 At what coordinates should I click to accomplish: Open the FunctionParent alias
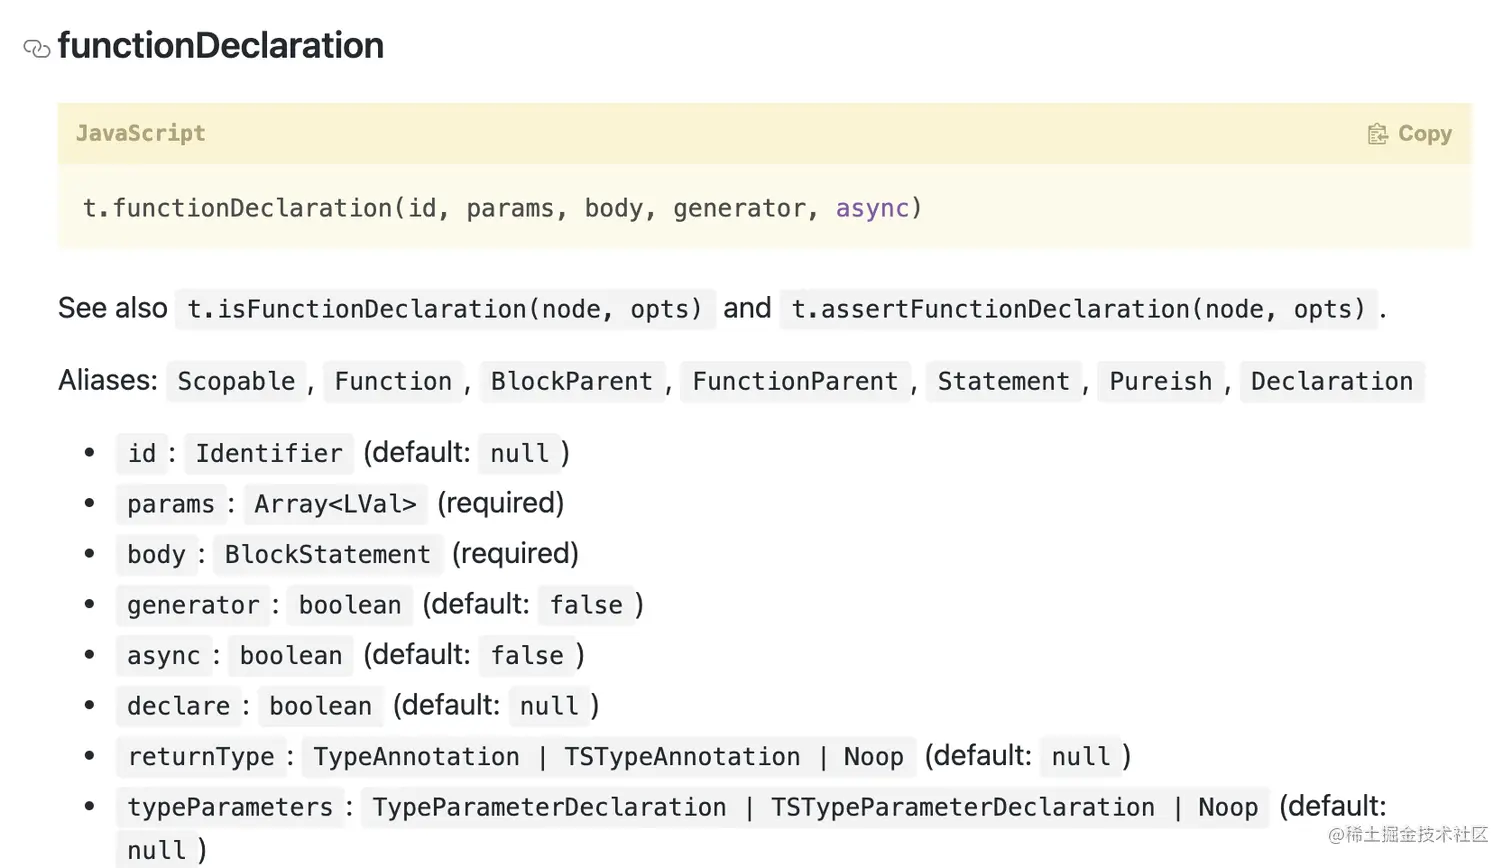[x=795, y=382]
